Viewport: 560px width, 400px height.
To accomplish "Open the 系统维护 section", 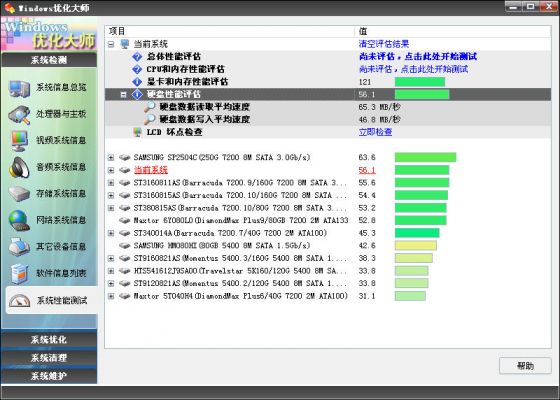I will tap(49, 376).
